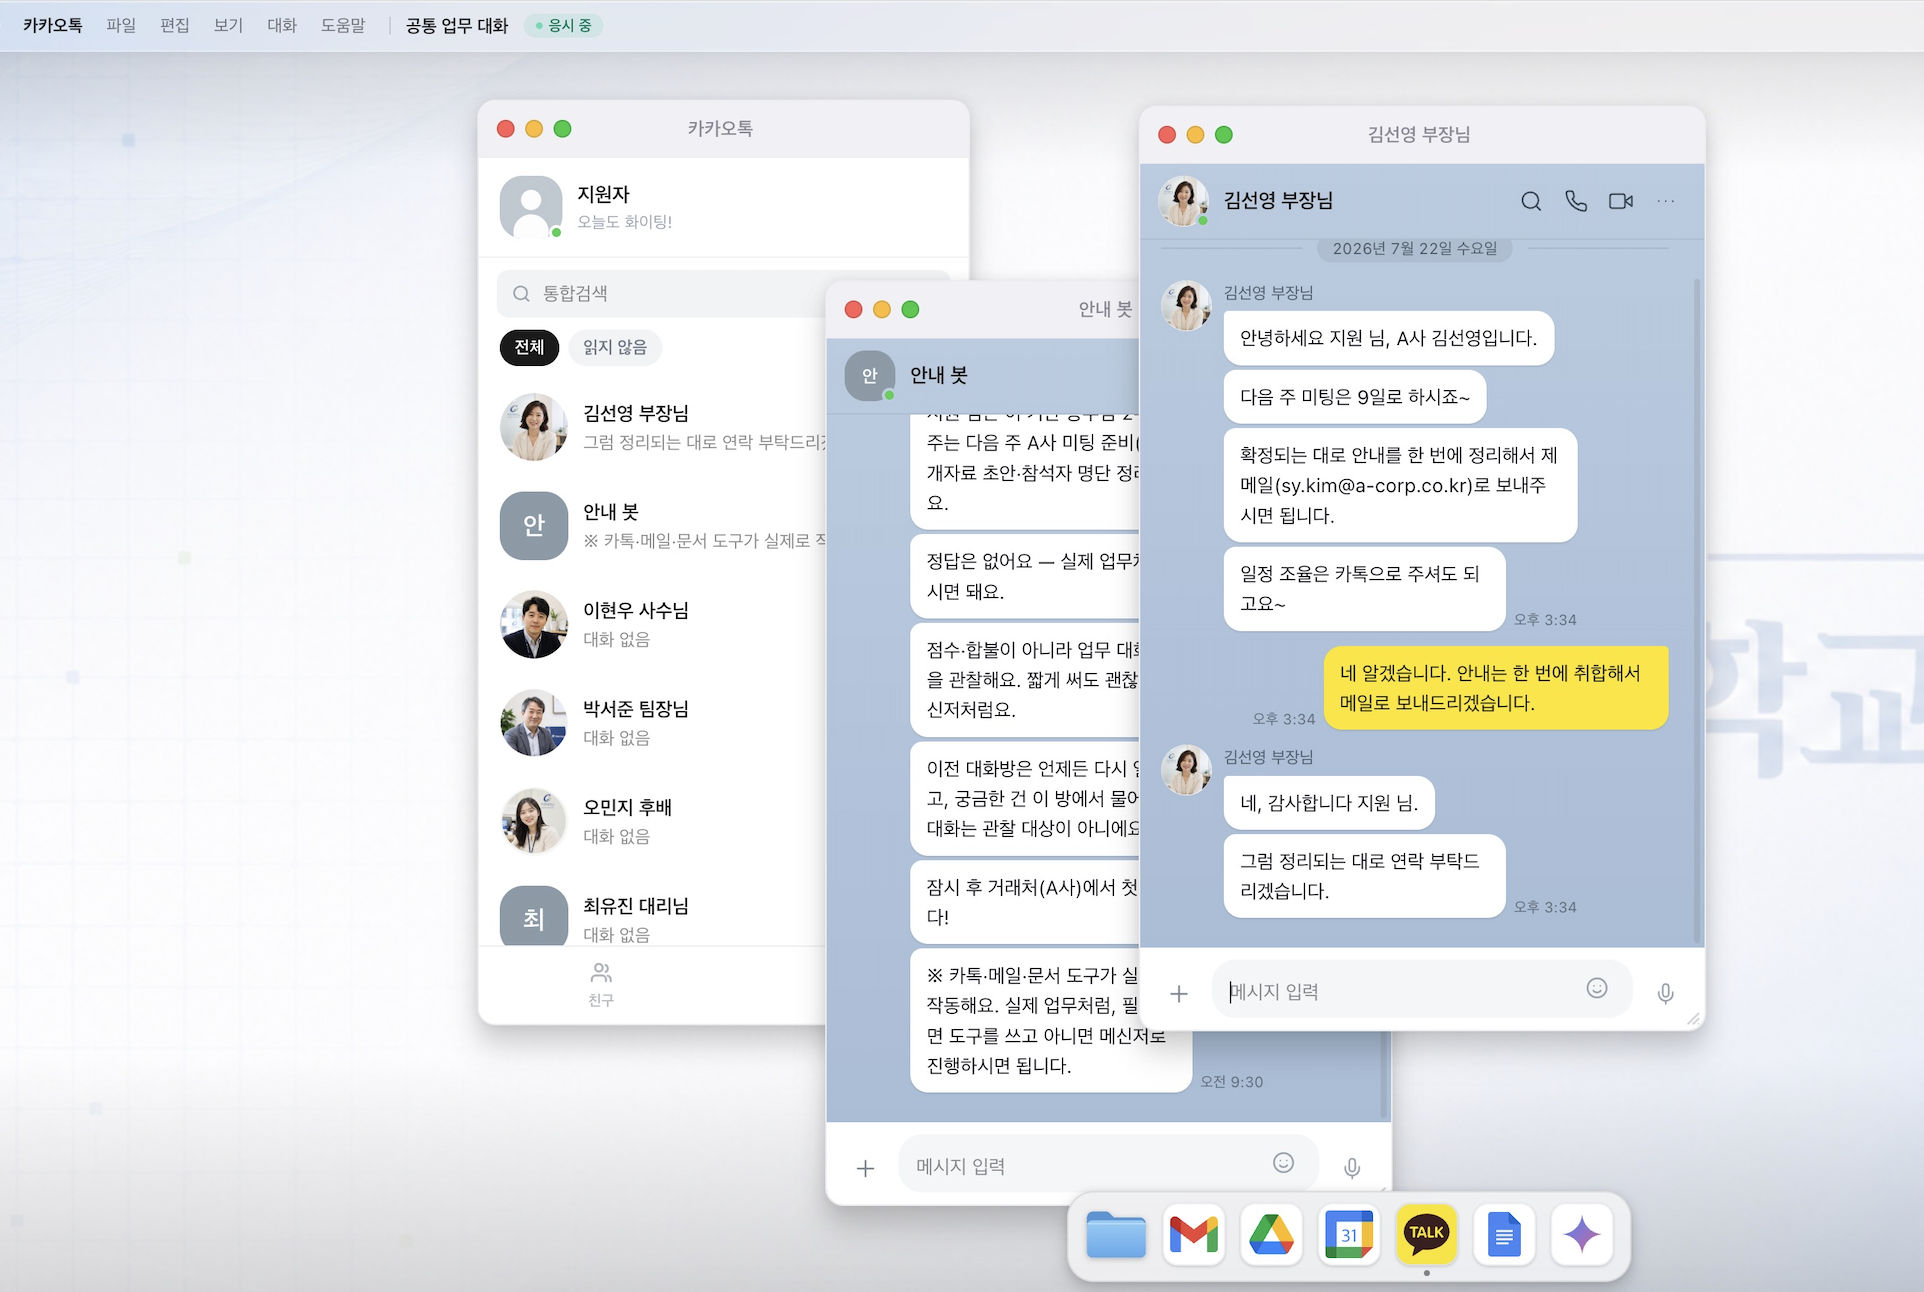Click message '네, 감사합니다 지원 님.'
The image size is (1924, 1292).
point(1329,803)
